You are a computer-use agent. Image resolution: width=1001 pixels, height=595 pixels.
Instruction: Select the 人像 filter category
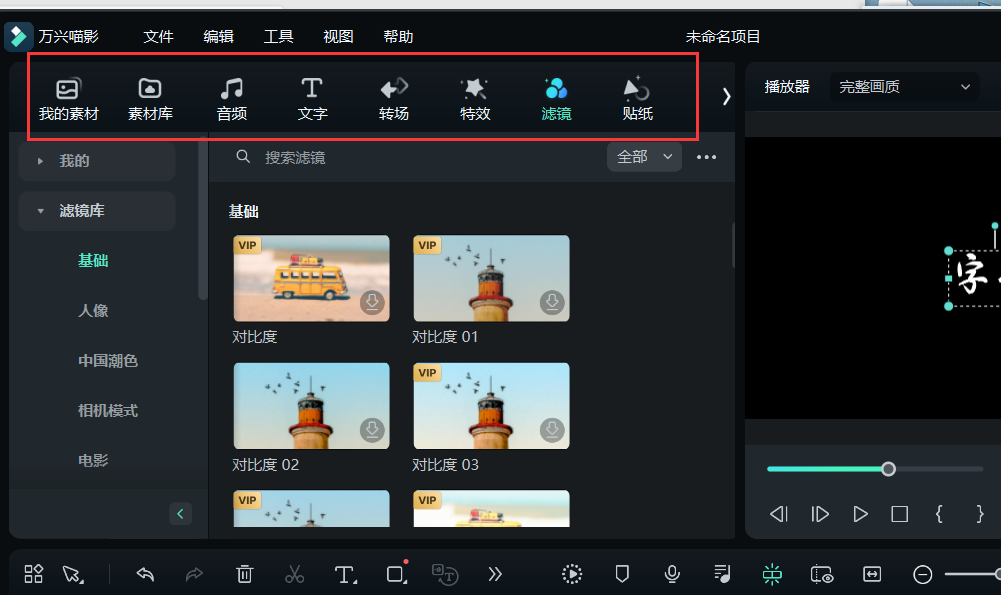[x=93, y=310]
